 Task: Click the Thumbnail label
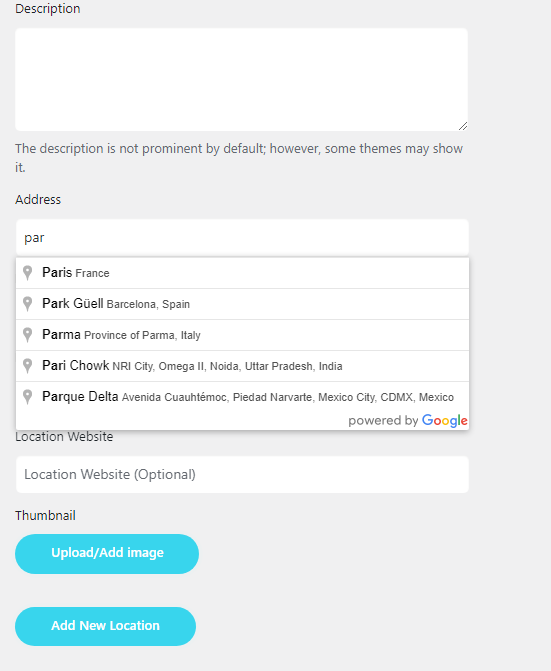point(45,515)
